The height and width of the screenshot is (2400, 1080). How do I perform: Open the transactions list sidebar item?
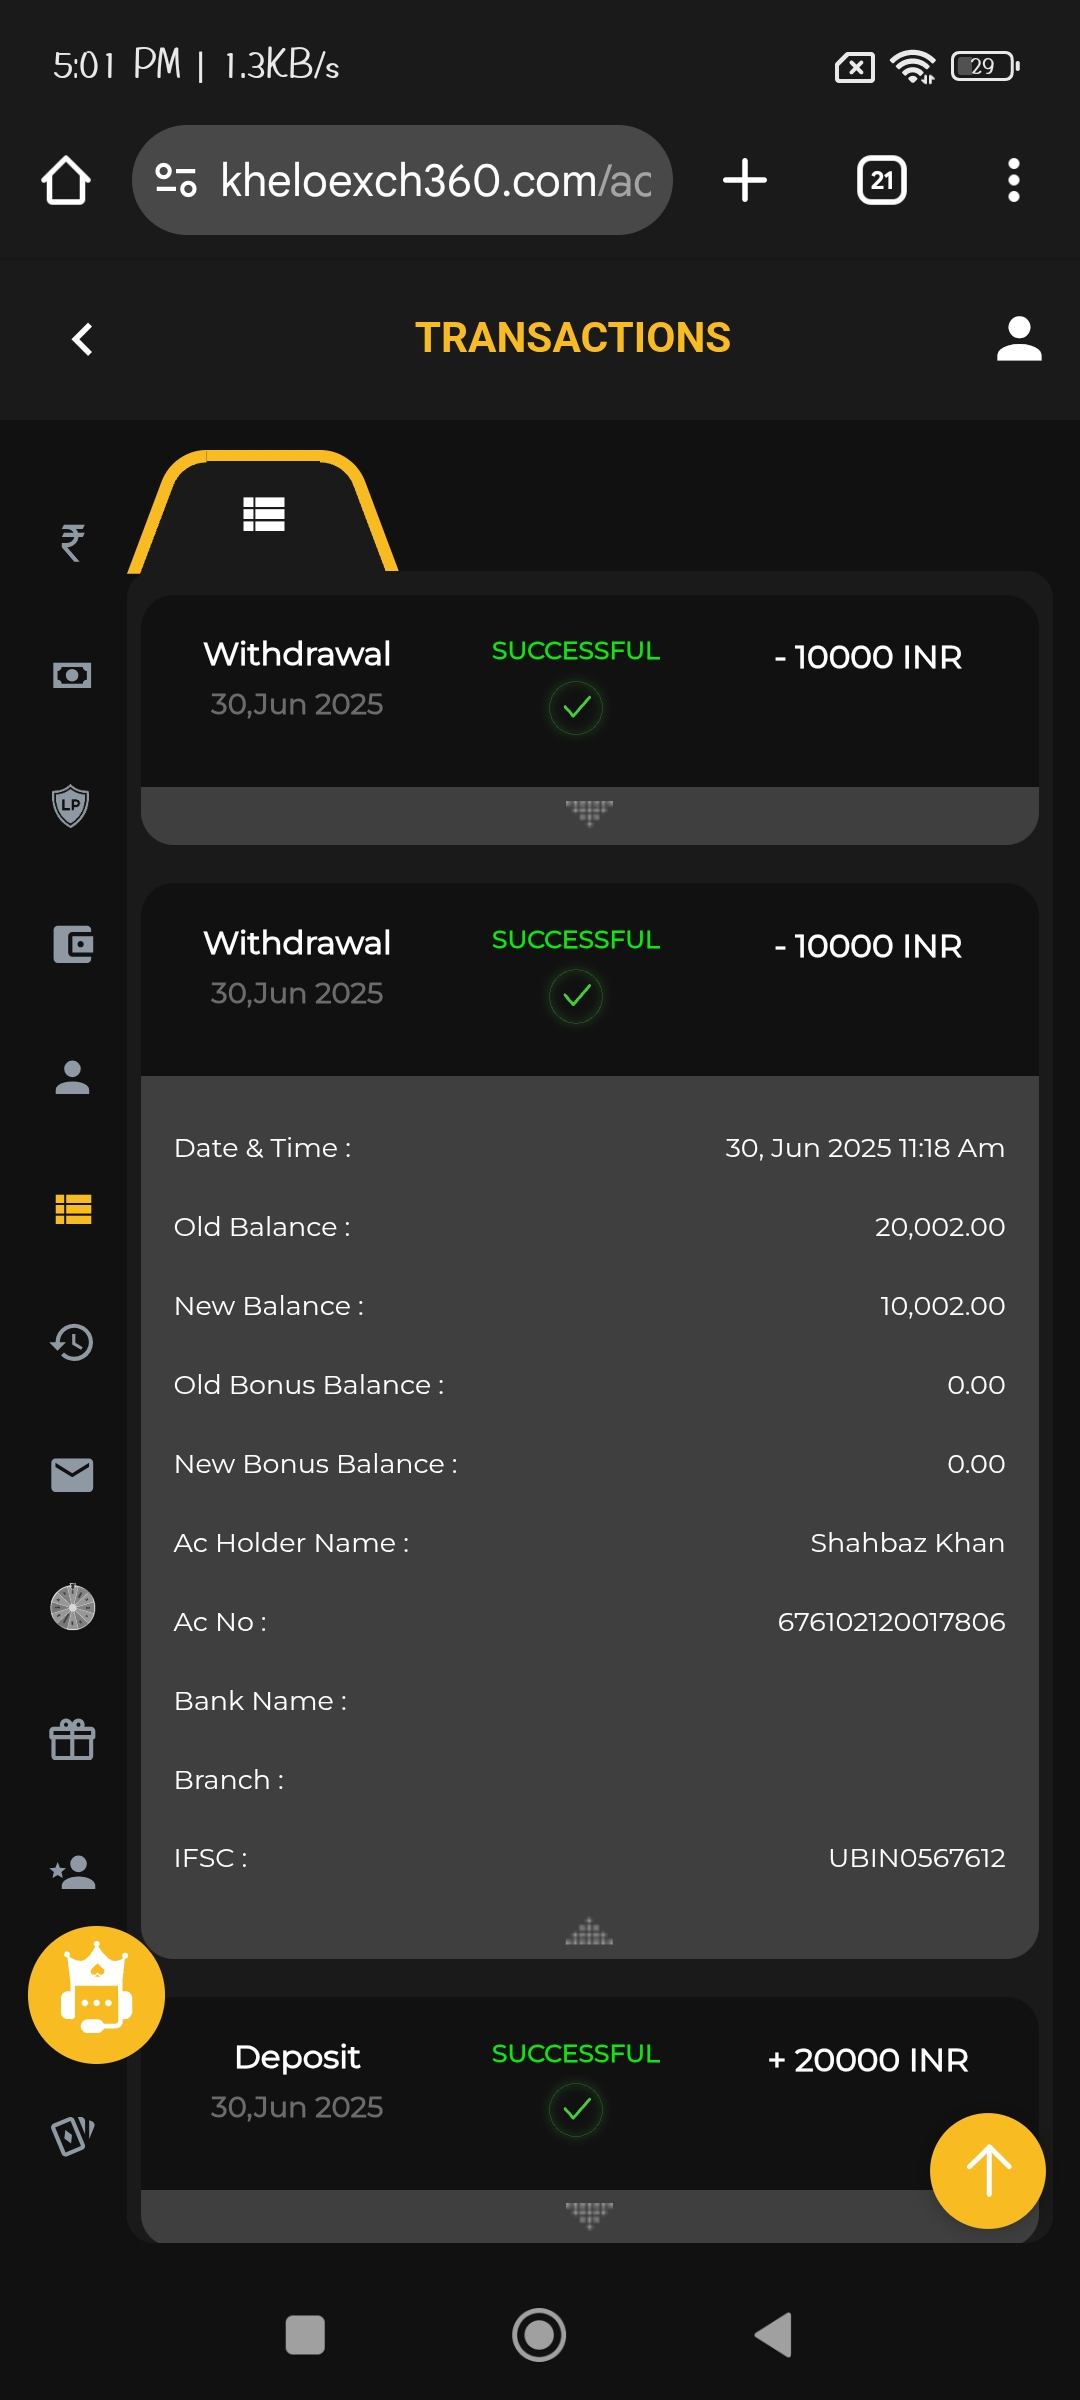click(x=72, y=1209)
